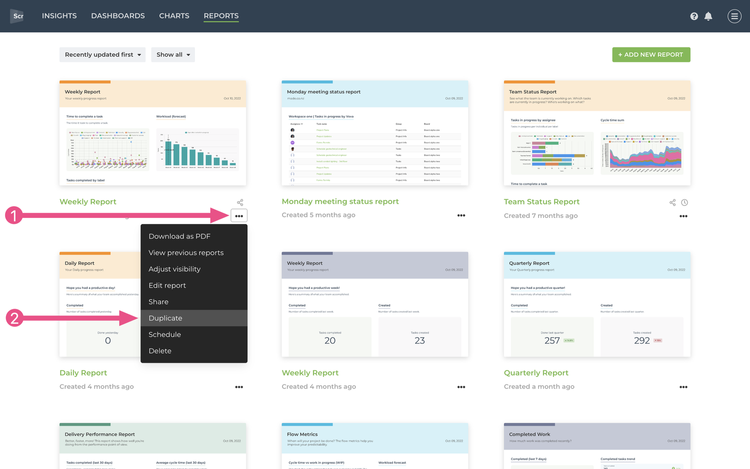
Task: Go to the Charts tab
Action: click(x=174, y=16)
